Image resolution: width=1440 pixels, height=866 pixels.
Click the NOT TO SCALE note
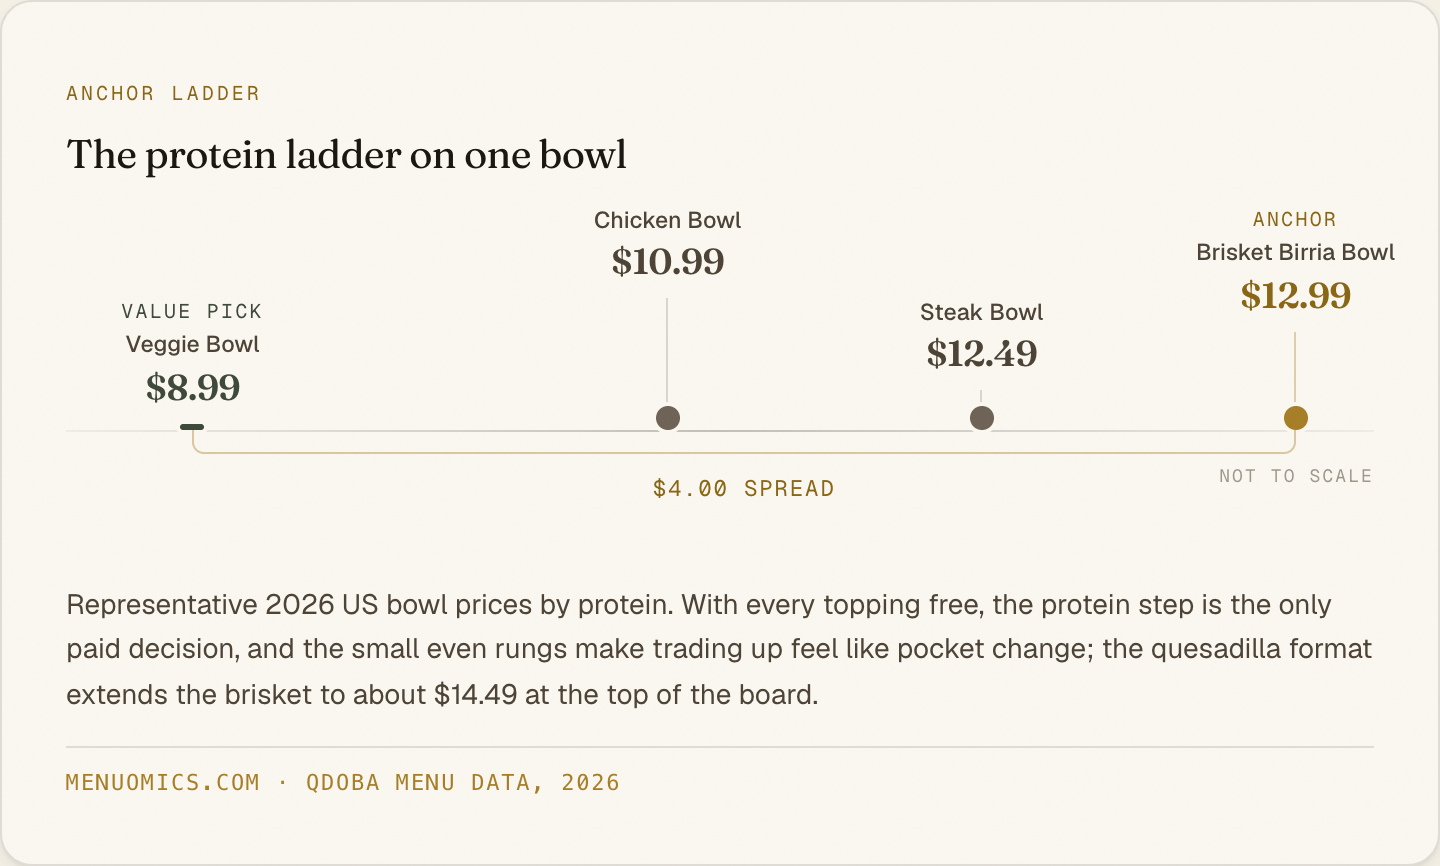[x=1296, y=476]
